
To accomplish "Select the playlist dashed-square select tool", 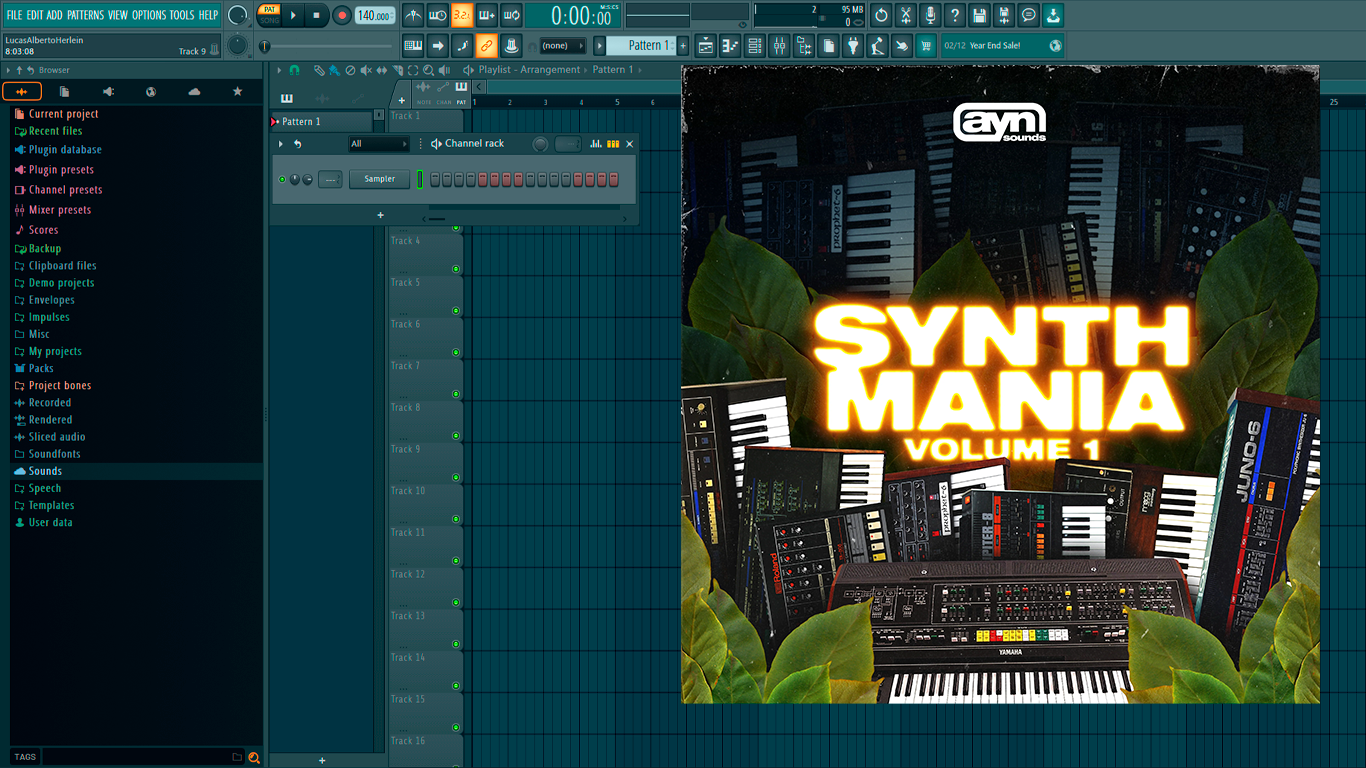I will [x=413, y=70].
